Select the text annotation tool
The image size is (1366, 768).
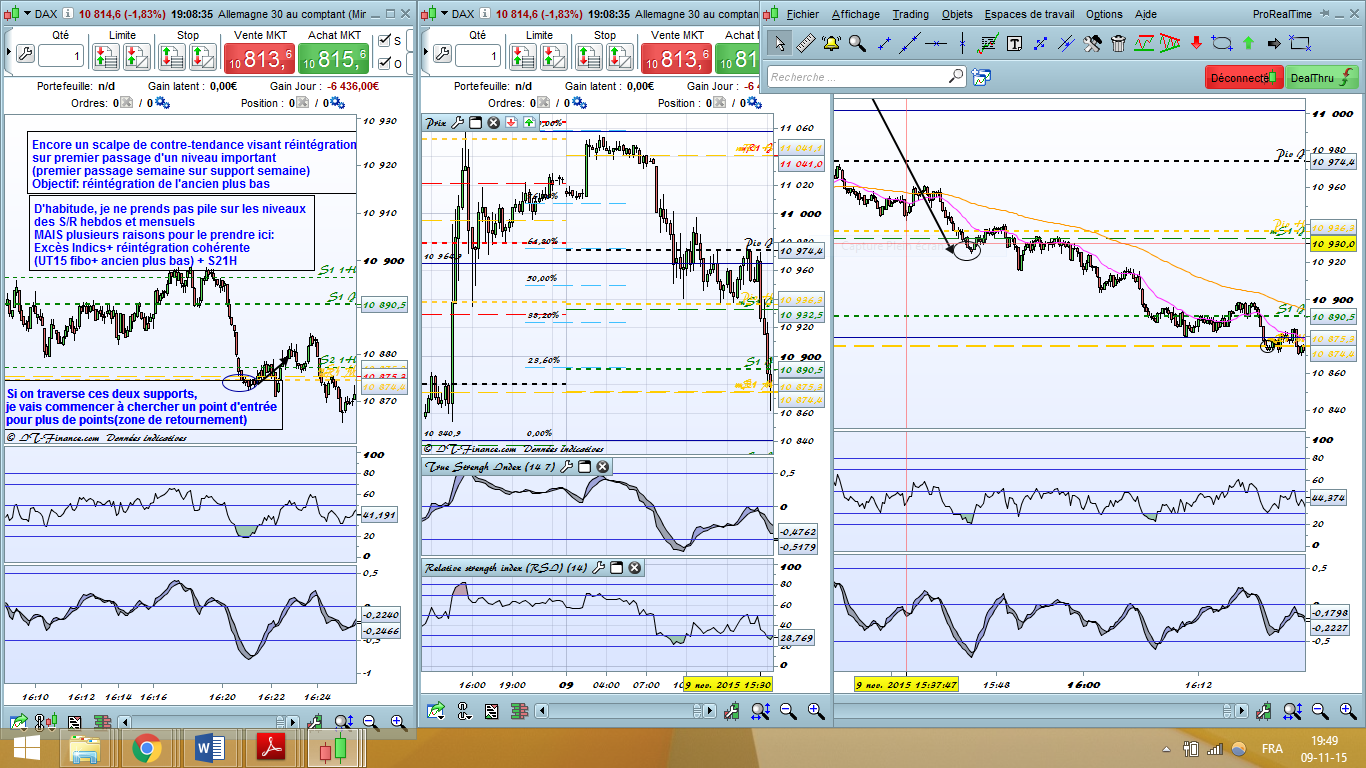1014,43
